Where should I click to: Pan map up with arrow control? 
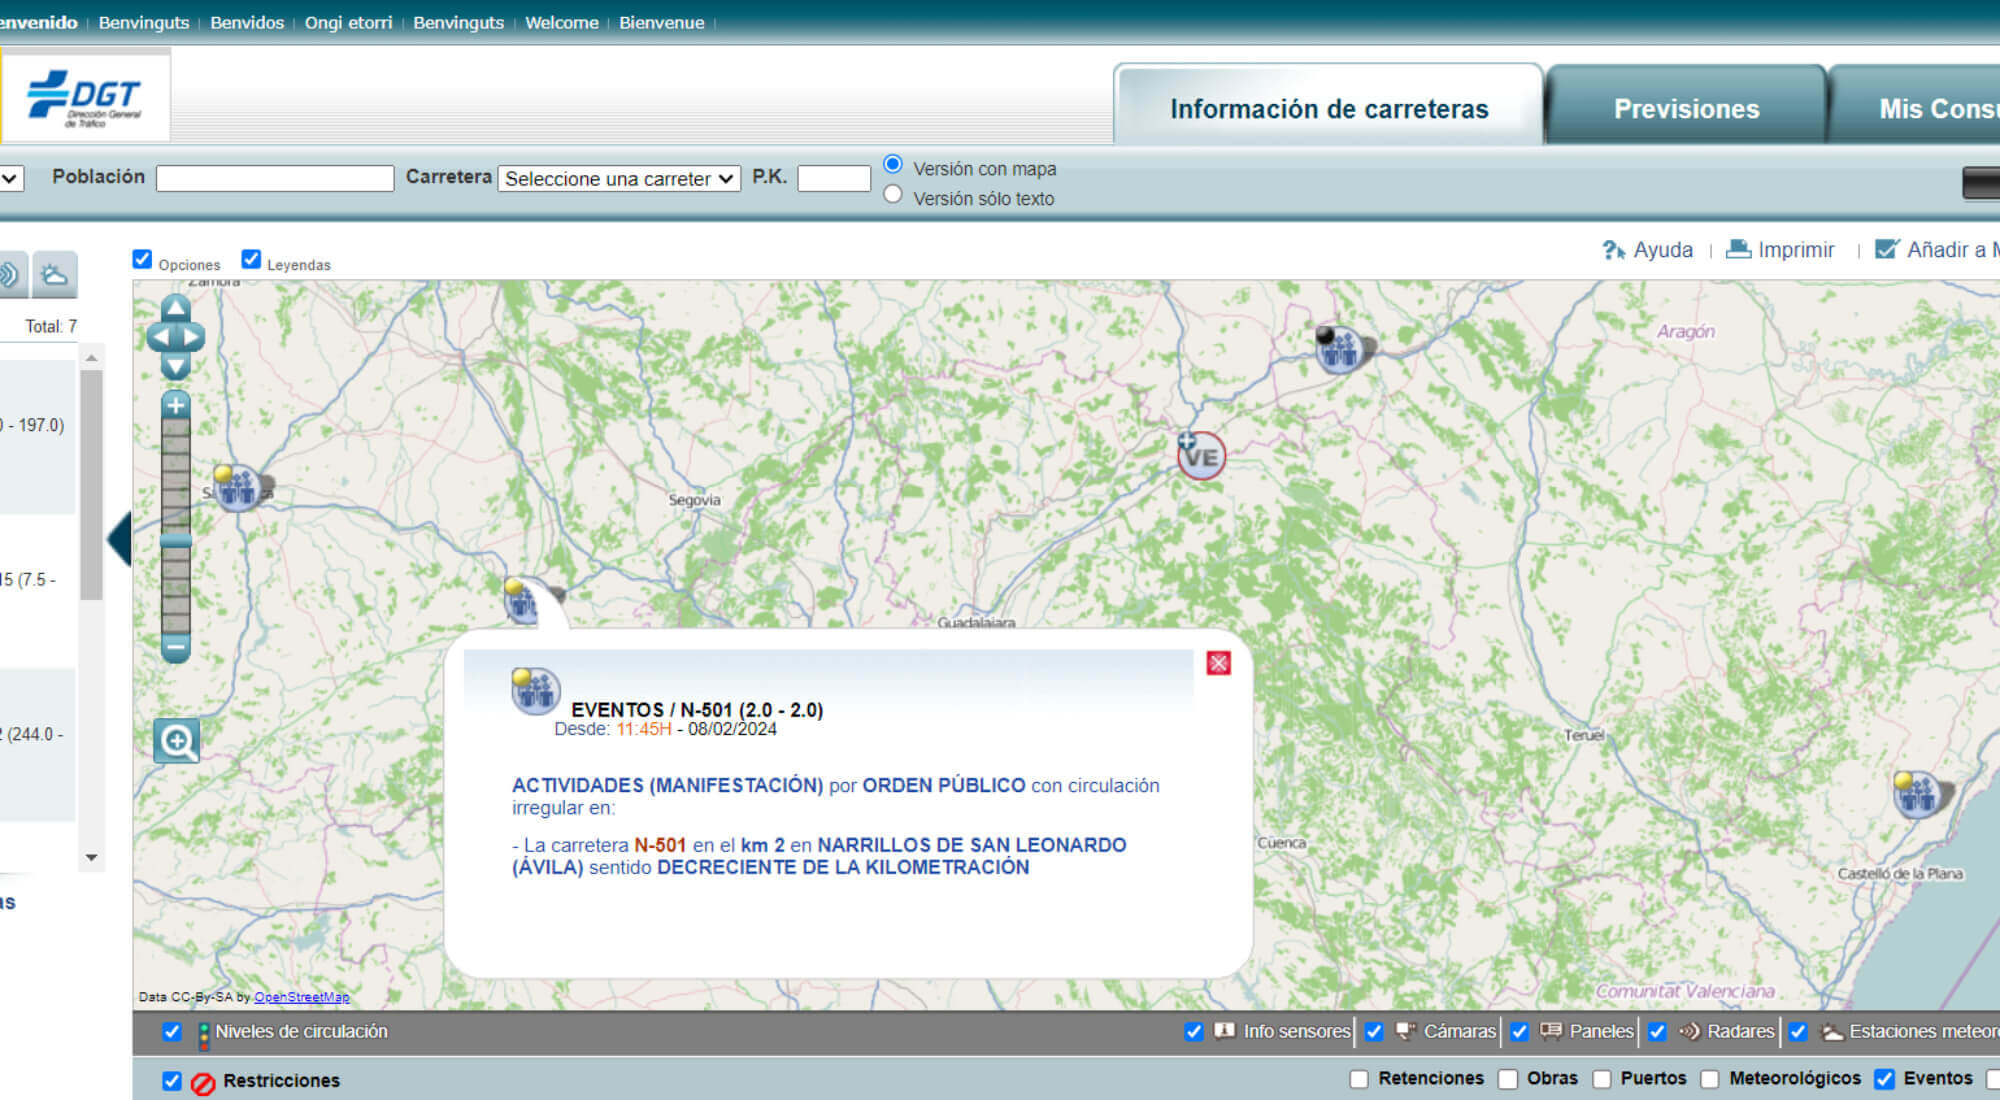(176, 307)
